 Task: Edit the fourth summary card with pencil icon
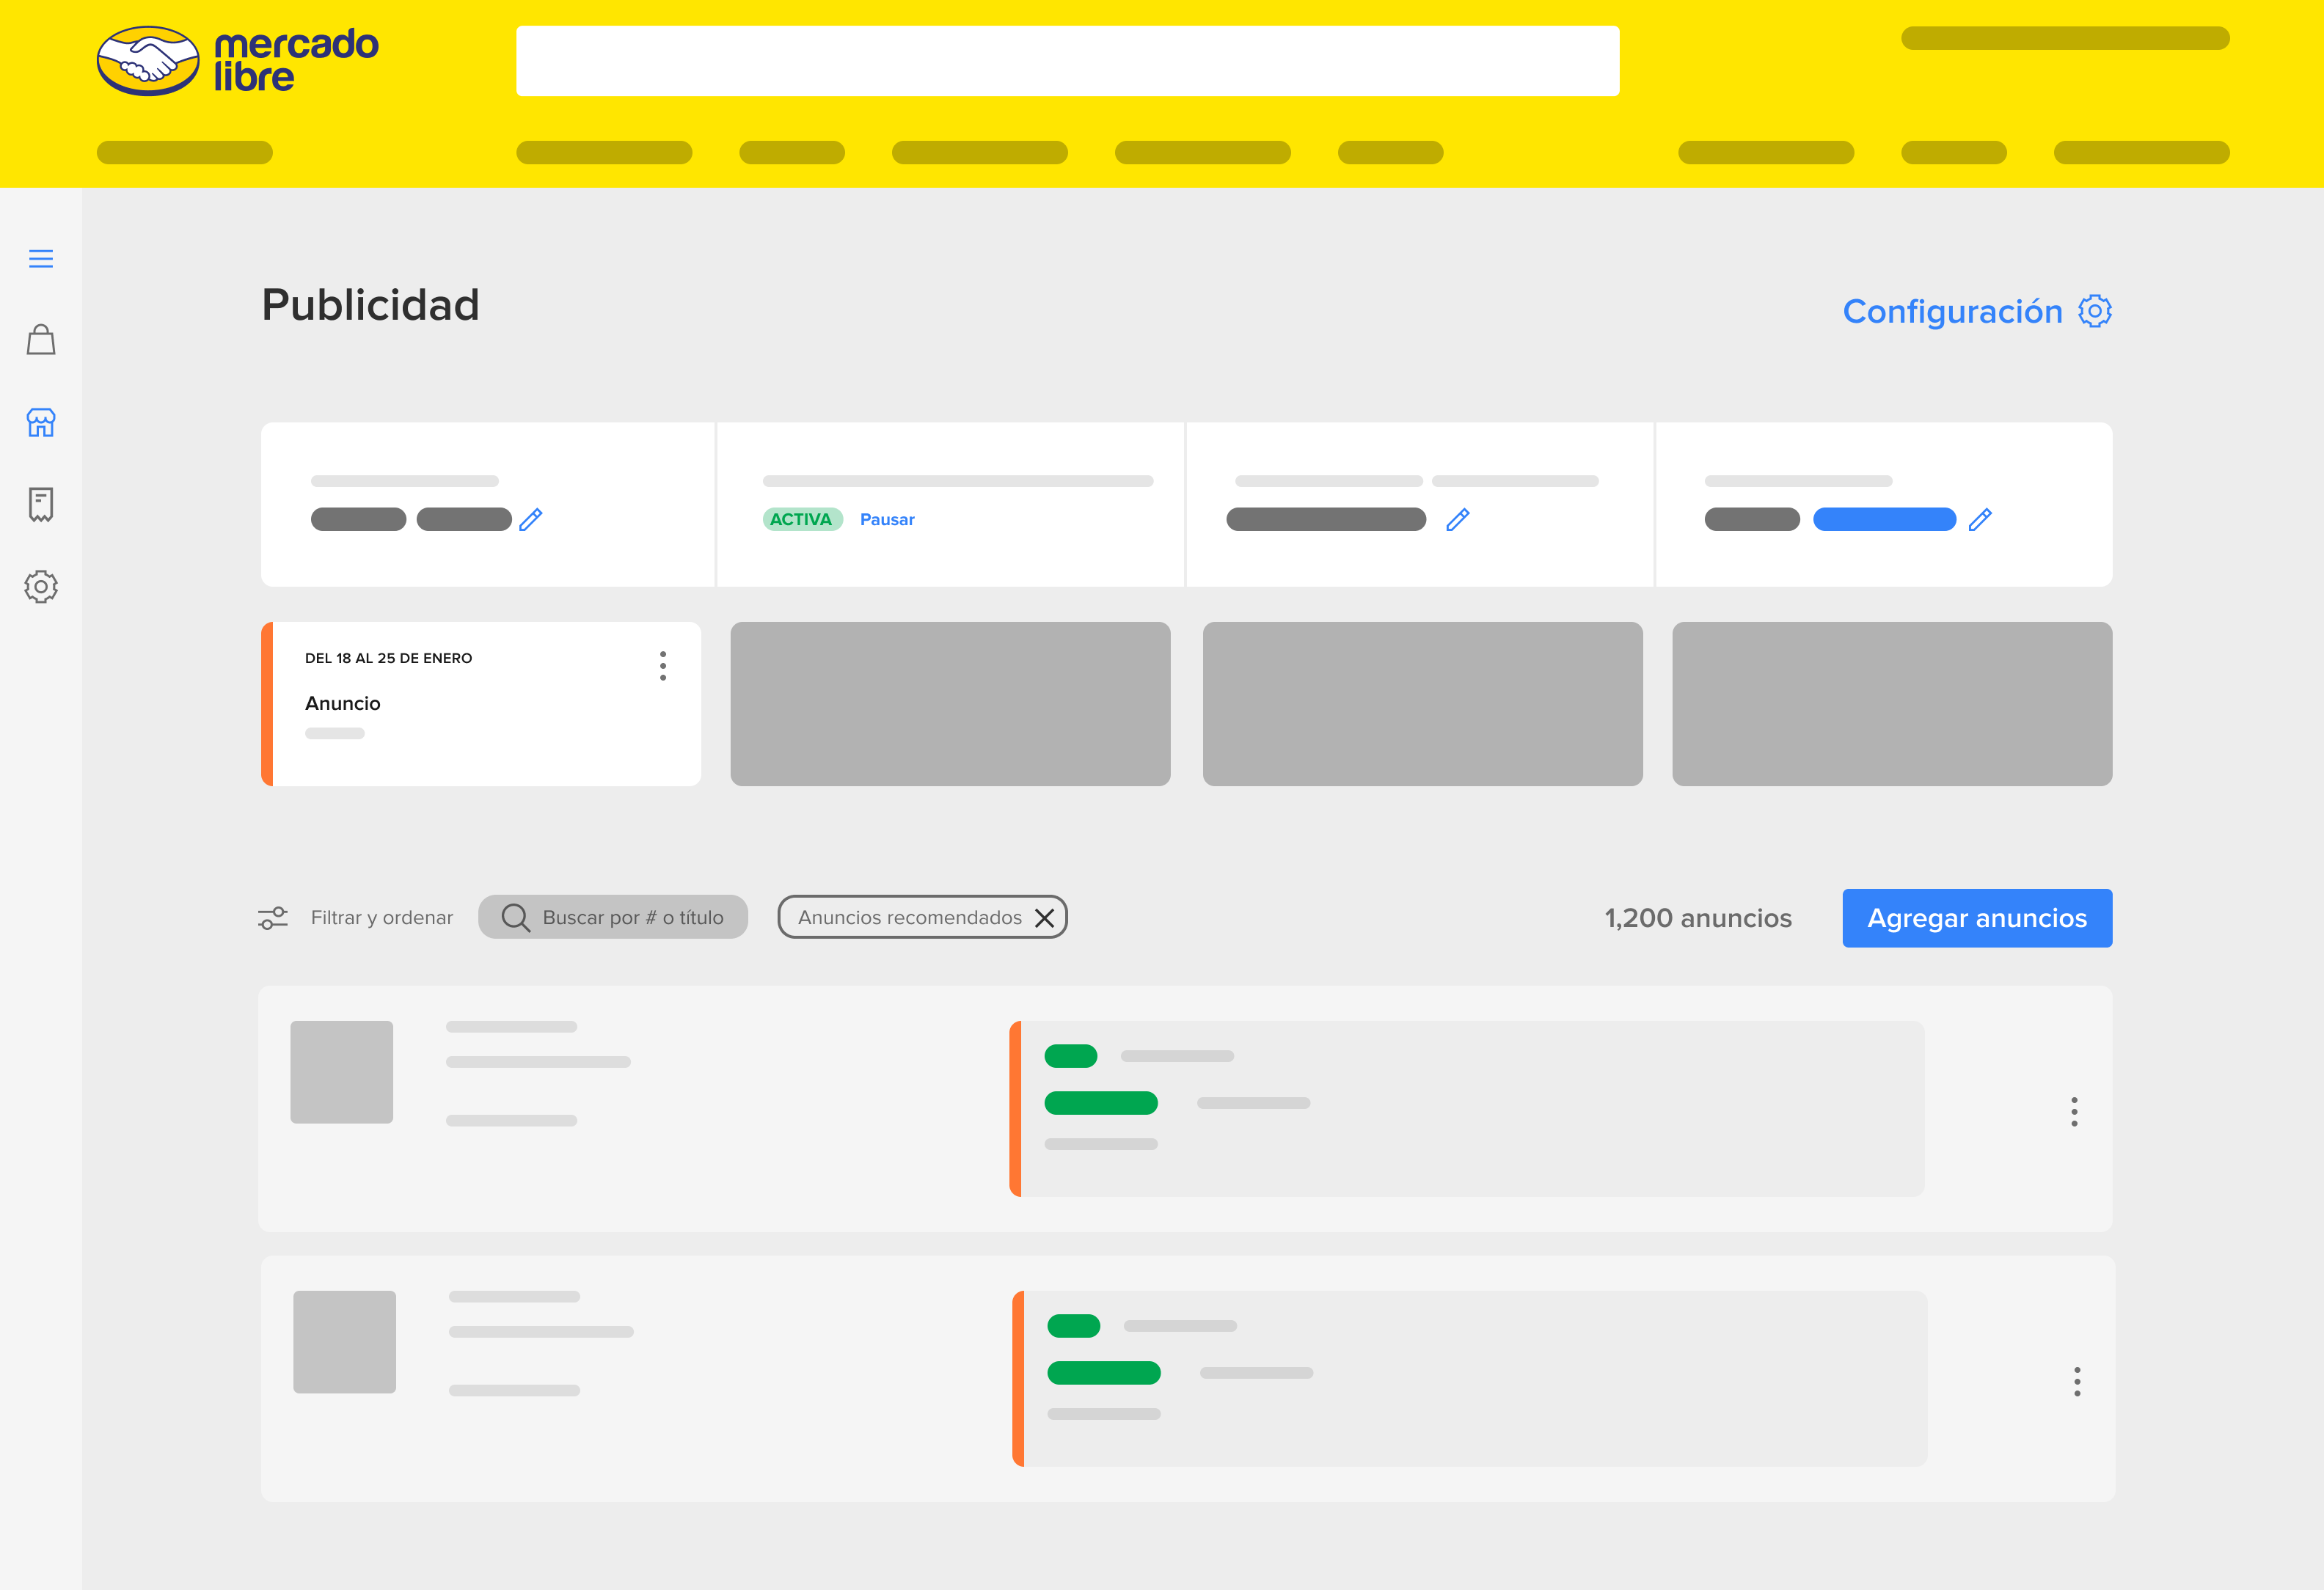pyautogui.click(x=1980, y=519)
